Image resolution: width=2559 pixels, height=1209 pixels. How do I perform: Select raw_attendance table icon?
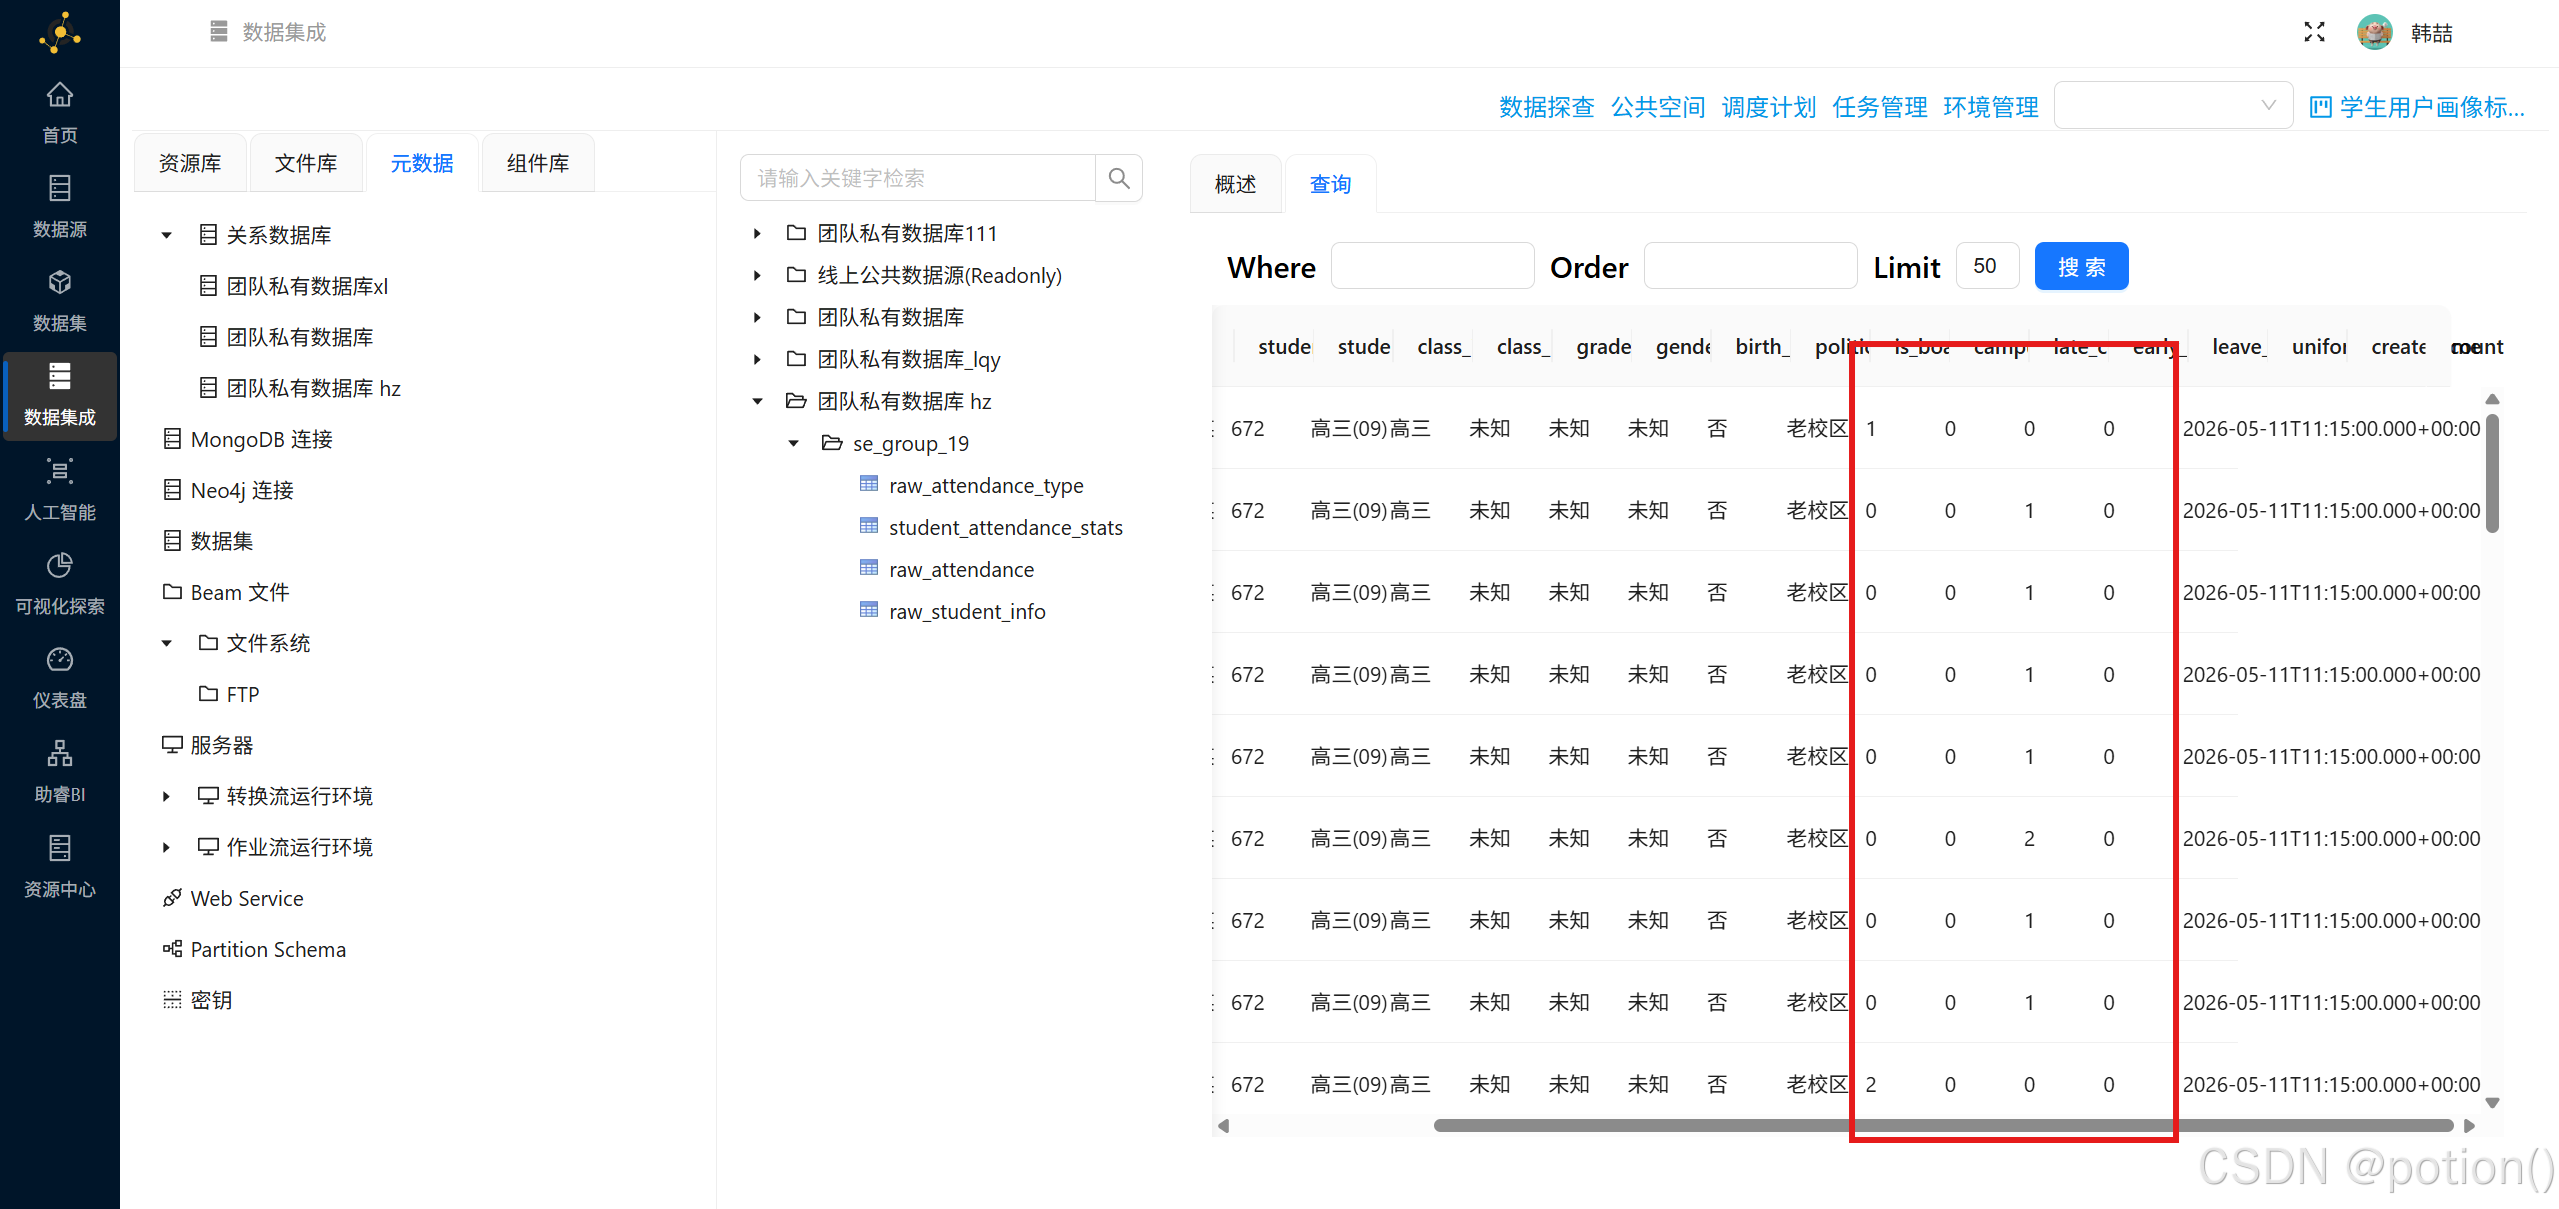point(869,568)
